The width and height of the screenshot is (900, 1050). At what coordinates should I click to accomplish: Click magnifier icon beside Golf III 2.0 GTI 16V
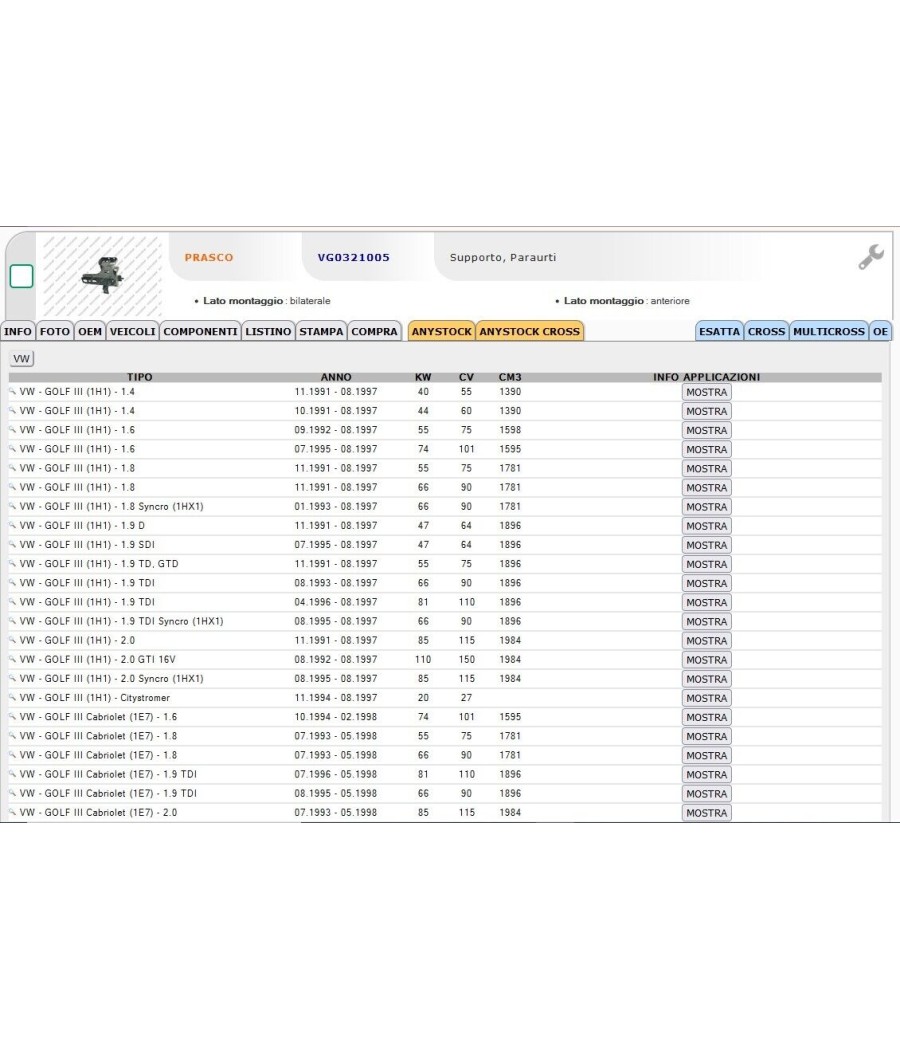[x=12, y=659]
